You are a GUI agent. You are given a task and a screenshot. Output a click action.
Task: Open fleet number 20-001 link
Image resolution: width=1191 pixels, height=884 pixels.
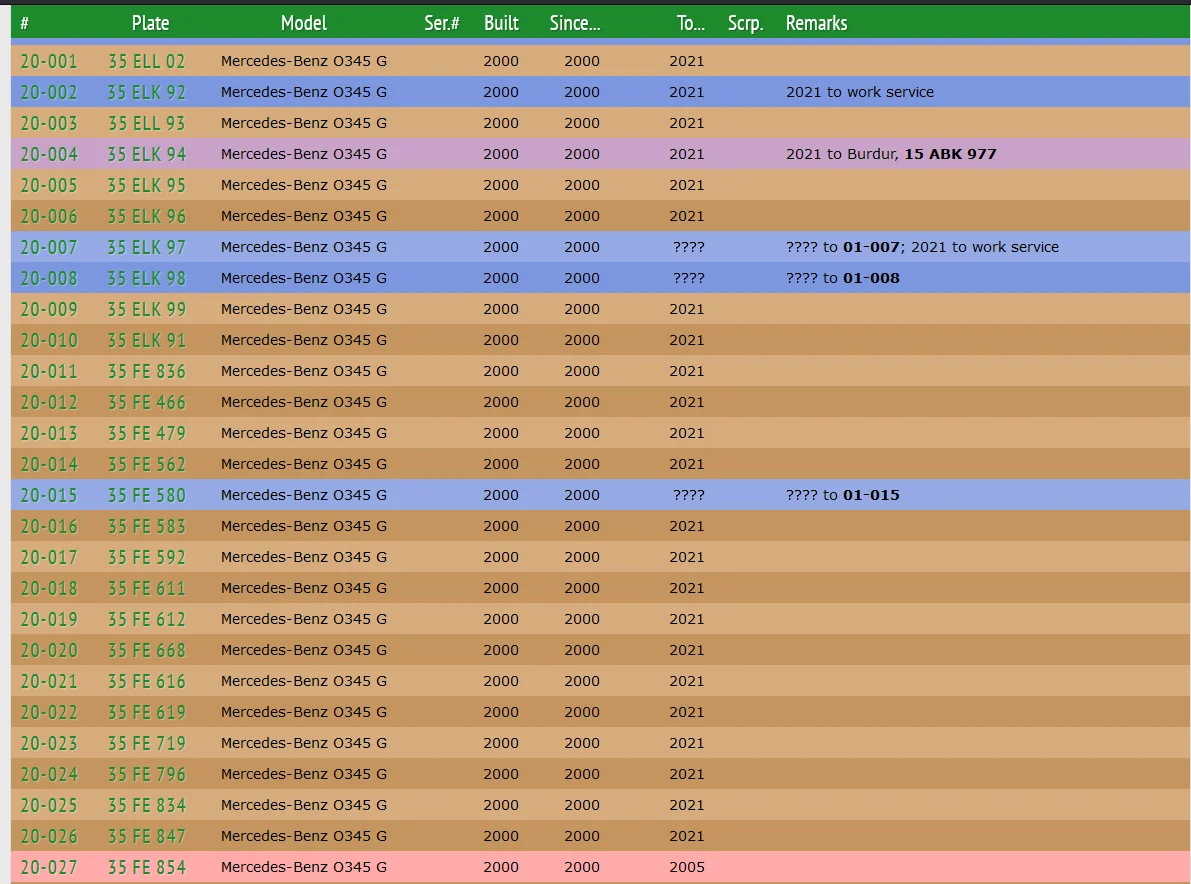(48, 61)
